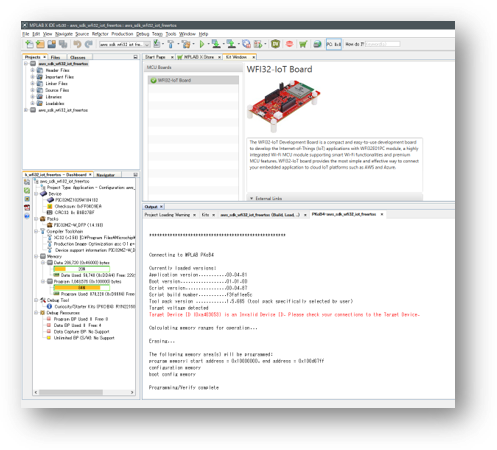The height and width of the screenshot is (450, 497).
Task: Close the Kit Window tab
Action: [253, 57]
